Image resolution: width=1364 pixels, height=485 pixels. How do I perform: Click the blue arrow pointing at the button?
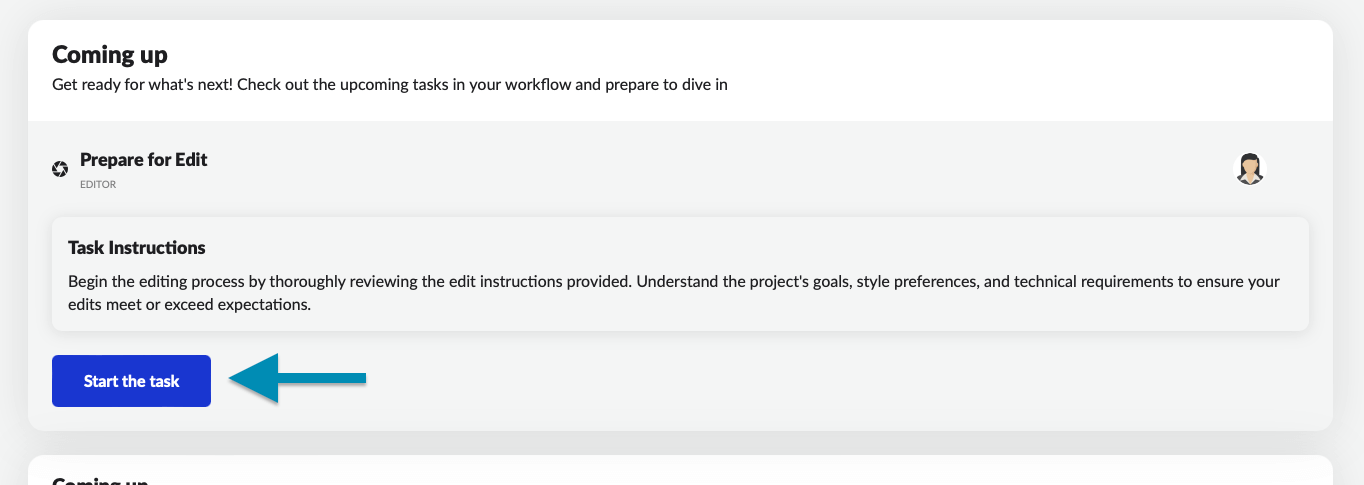click(298, 378)
